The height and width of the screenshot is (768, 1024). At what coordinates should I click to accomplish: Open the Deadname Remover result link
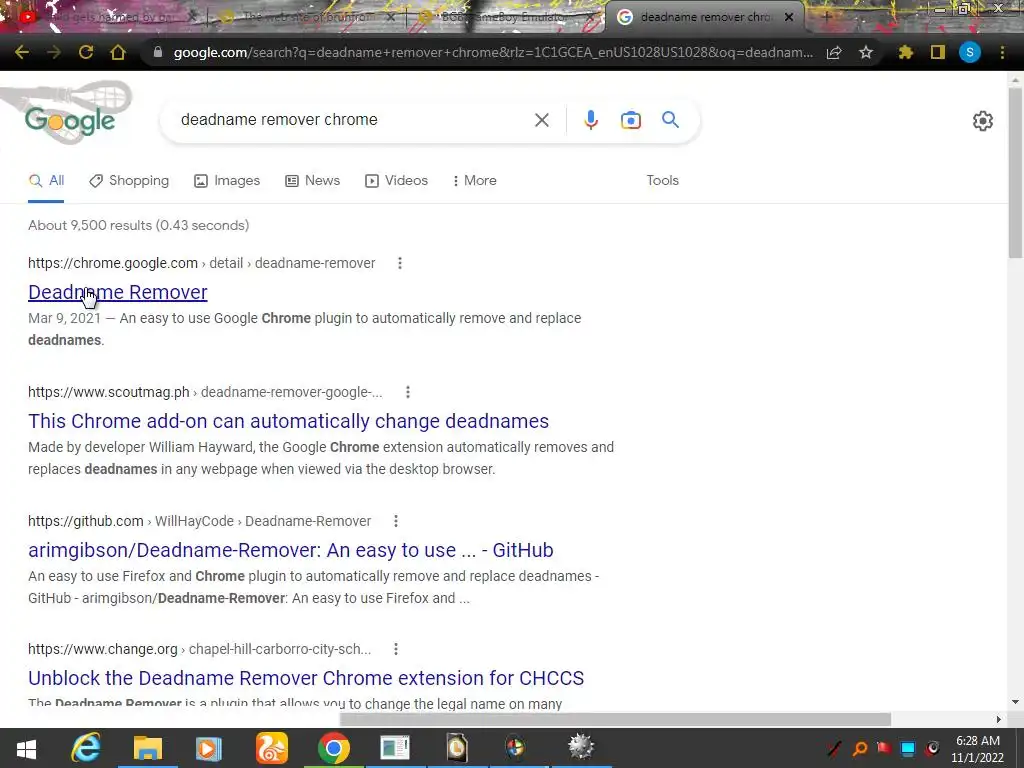118,292
